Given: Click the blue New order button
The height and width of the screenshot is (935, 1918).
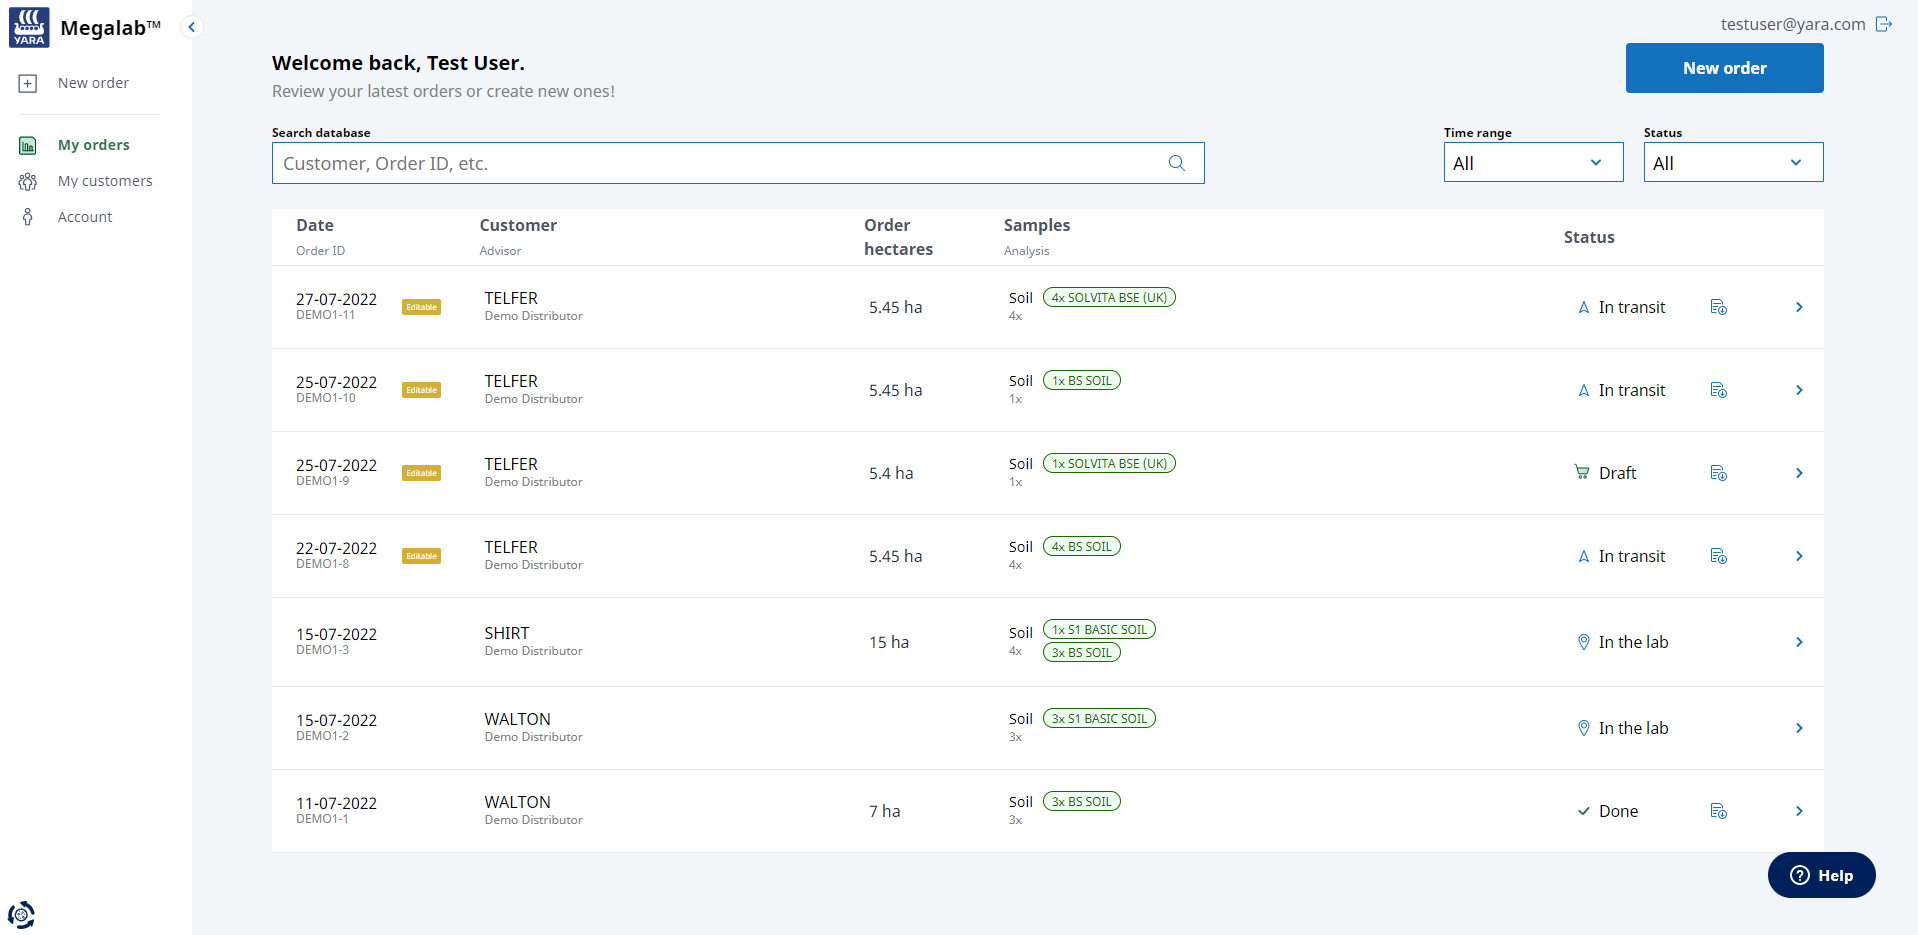Looking at the screenshot, I should coord(1723,68).
